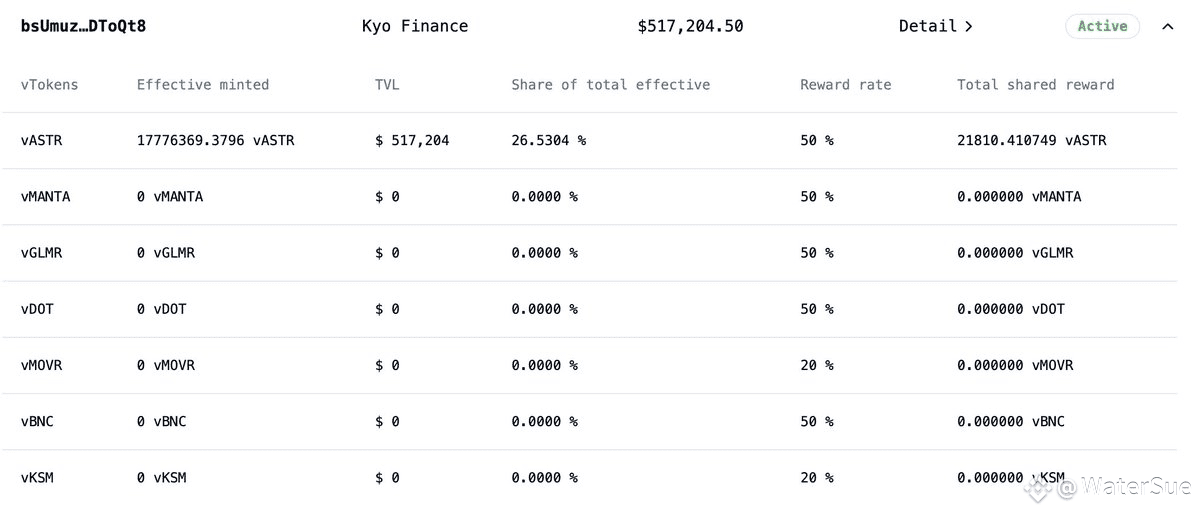1200x514 pixels.
Task: Click the Effective minted column header
Action: pos(202,85)
